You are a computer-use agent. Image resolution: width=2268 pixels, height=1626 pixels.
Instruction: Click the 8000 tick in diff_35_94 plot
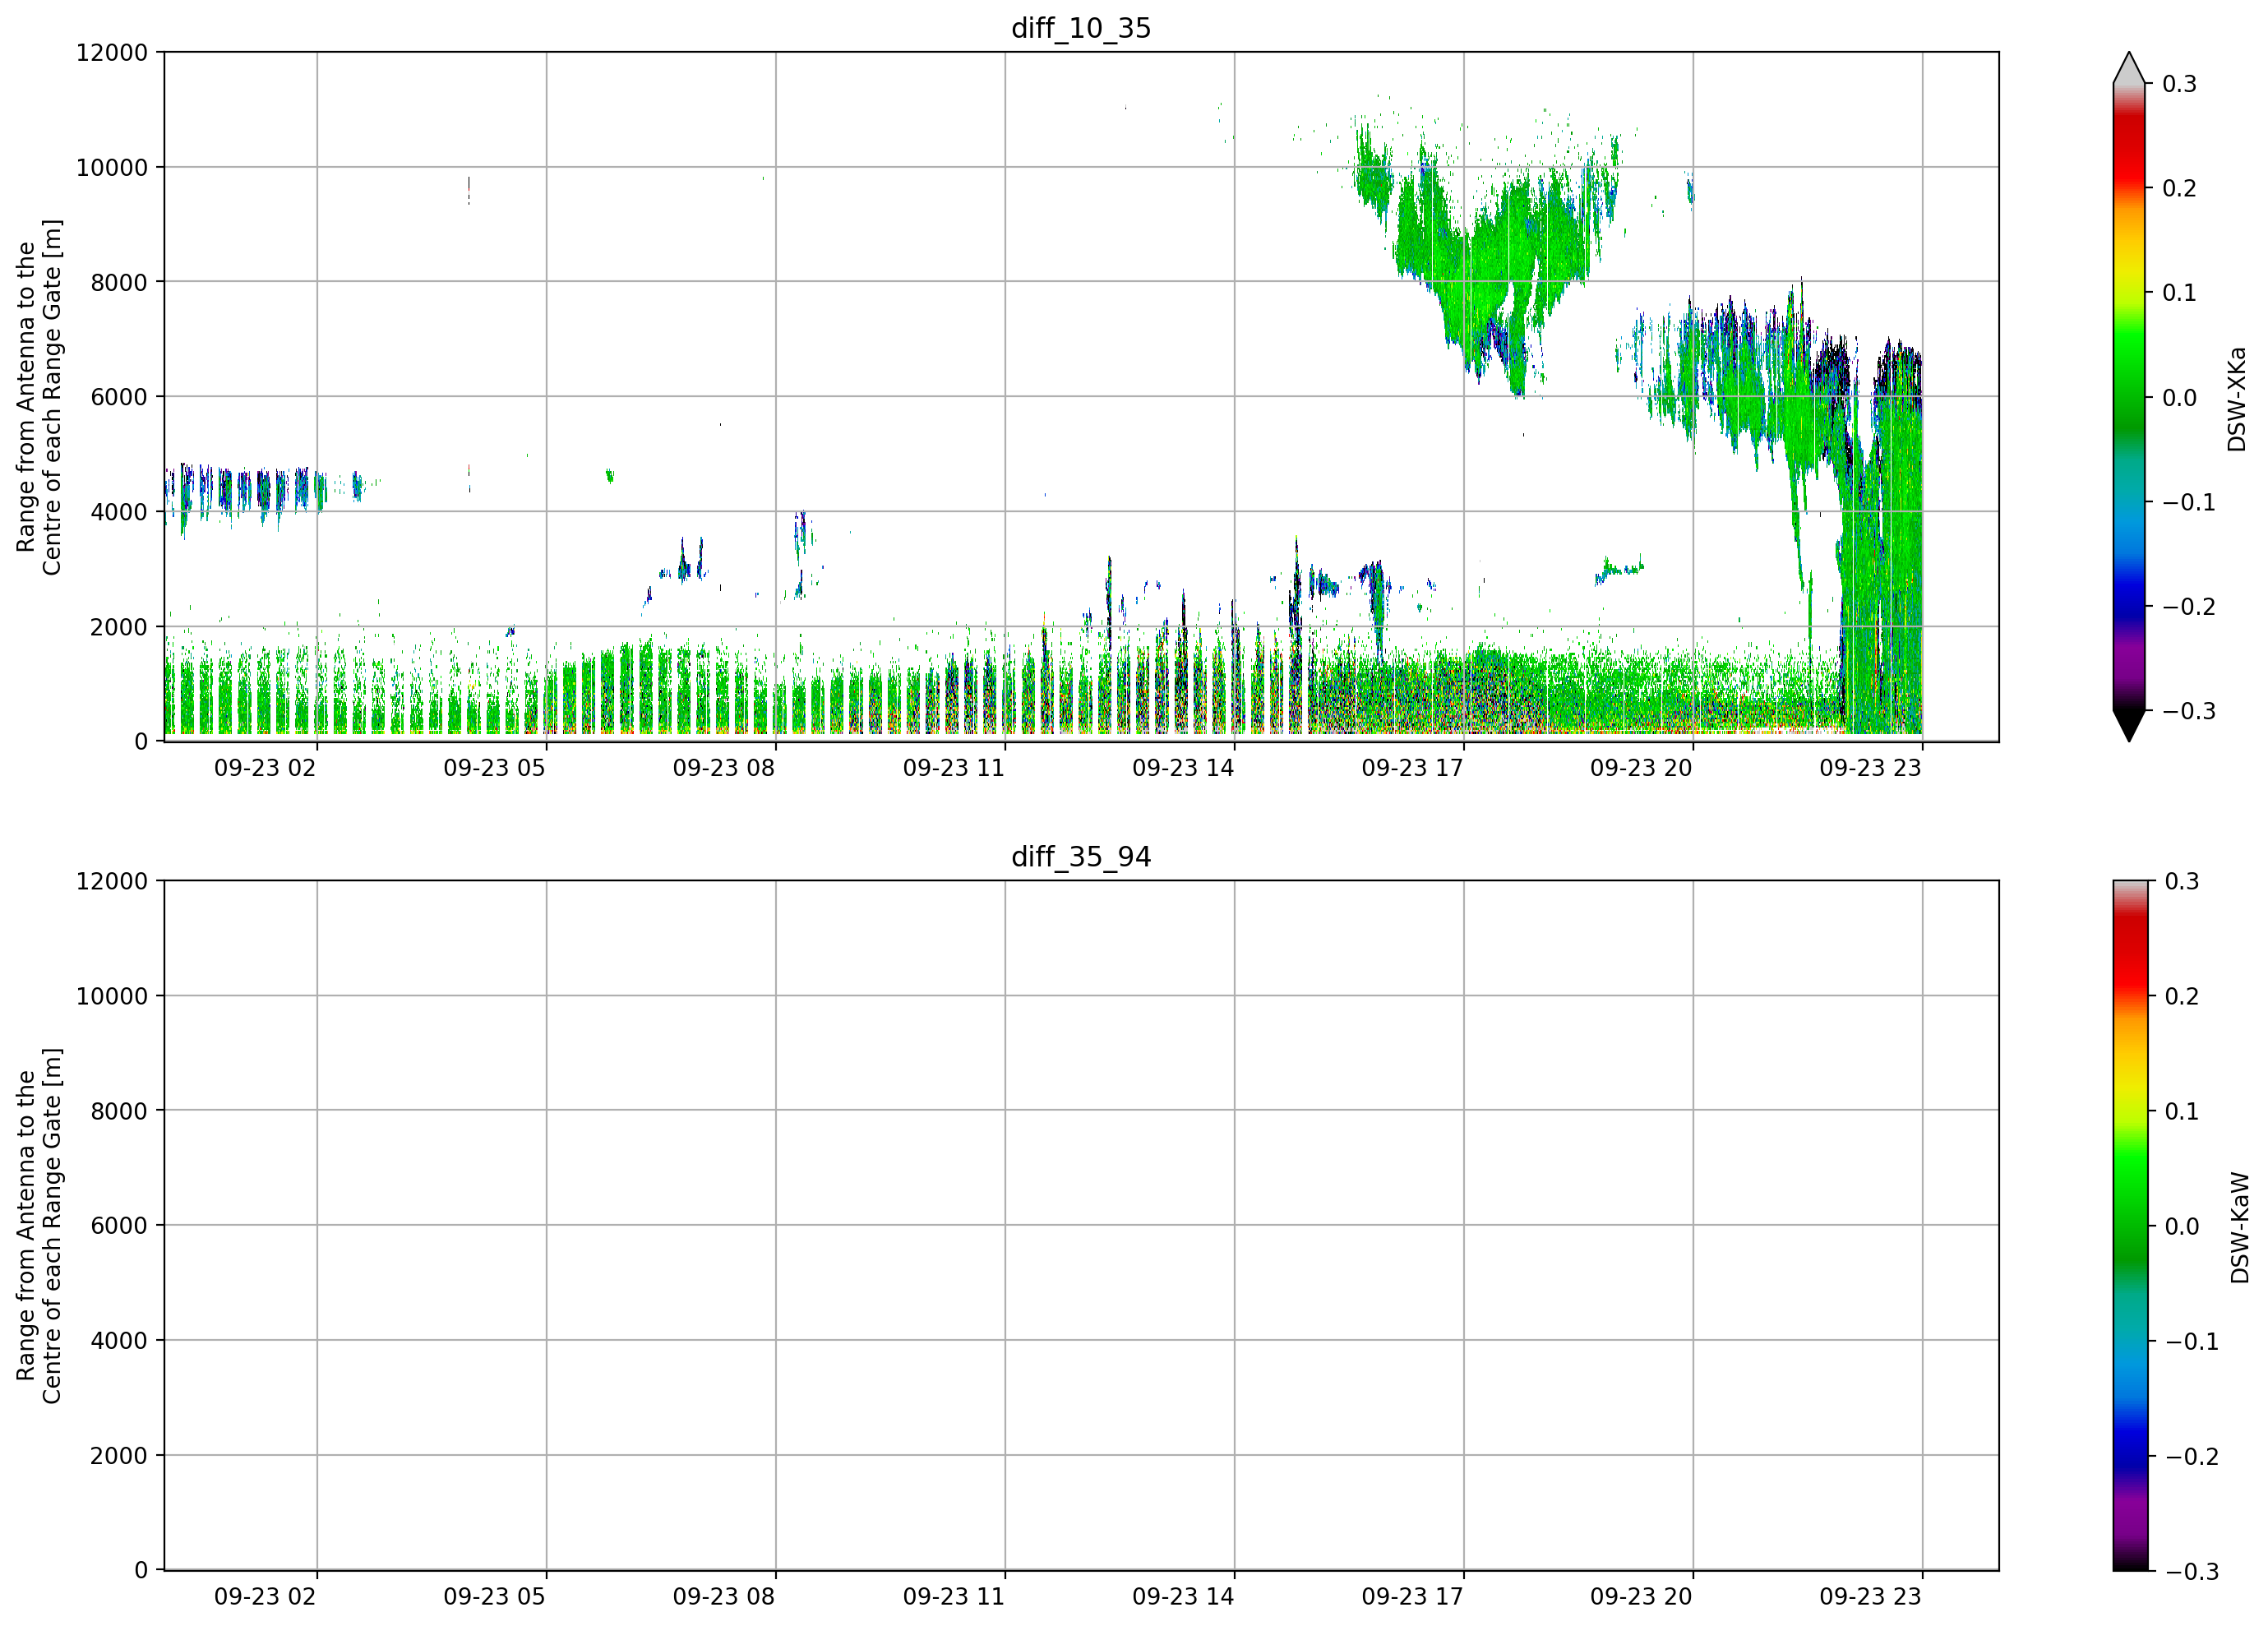click(119, 1111)
